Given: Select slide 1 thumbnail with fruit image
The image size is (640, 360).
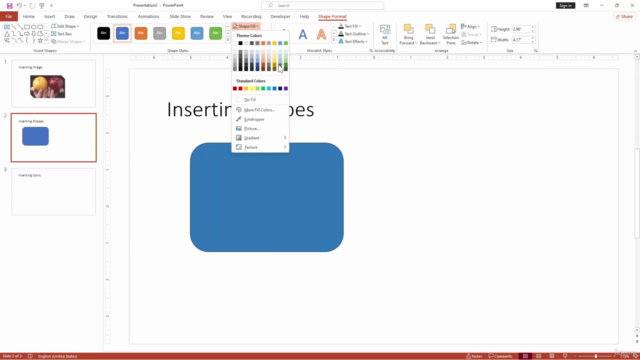Looking at the screenshot, I should click(53, 84).
